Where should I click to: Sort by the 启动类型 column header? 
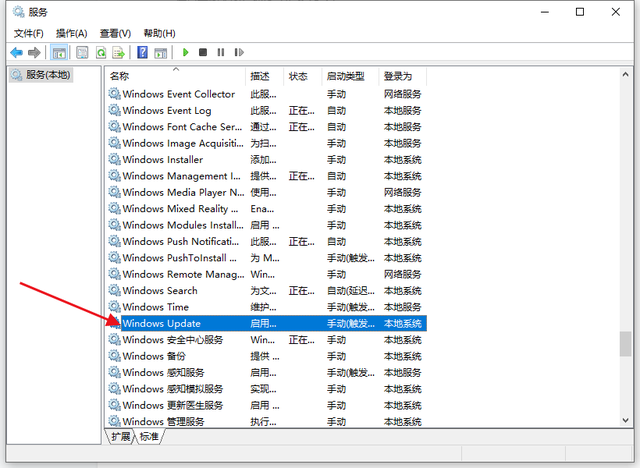click(x=350, y=76)
